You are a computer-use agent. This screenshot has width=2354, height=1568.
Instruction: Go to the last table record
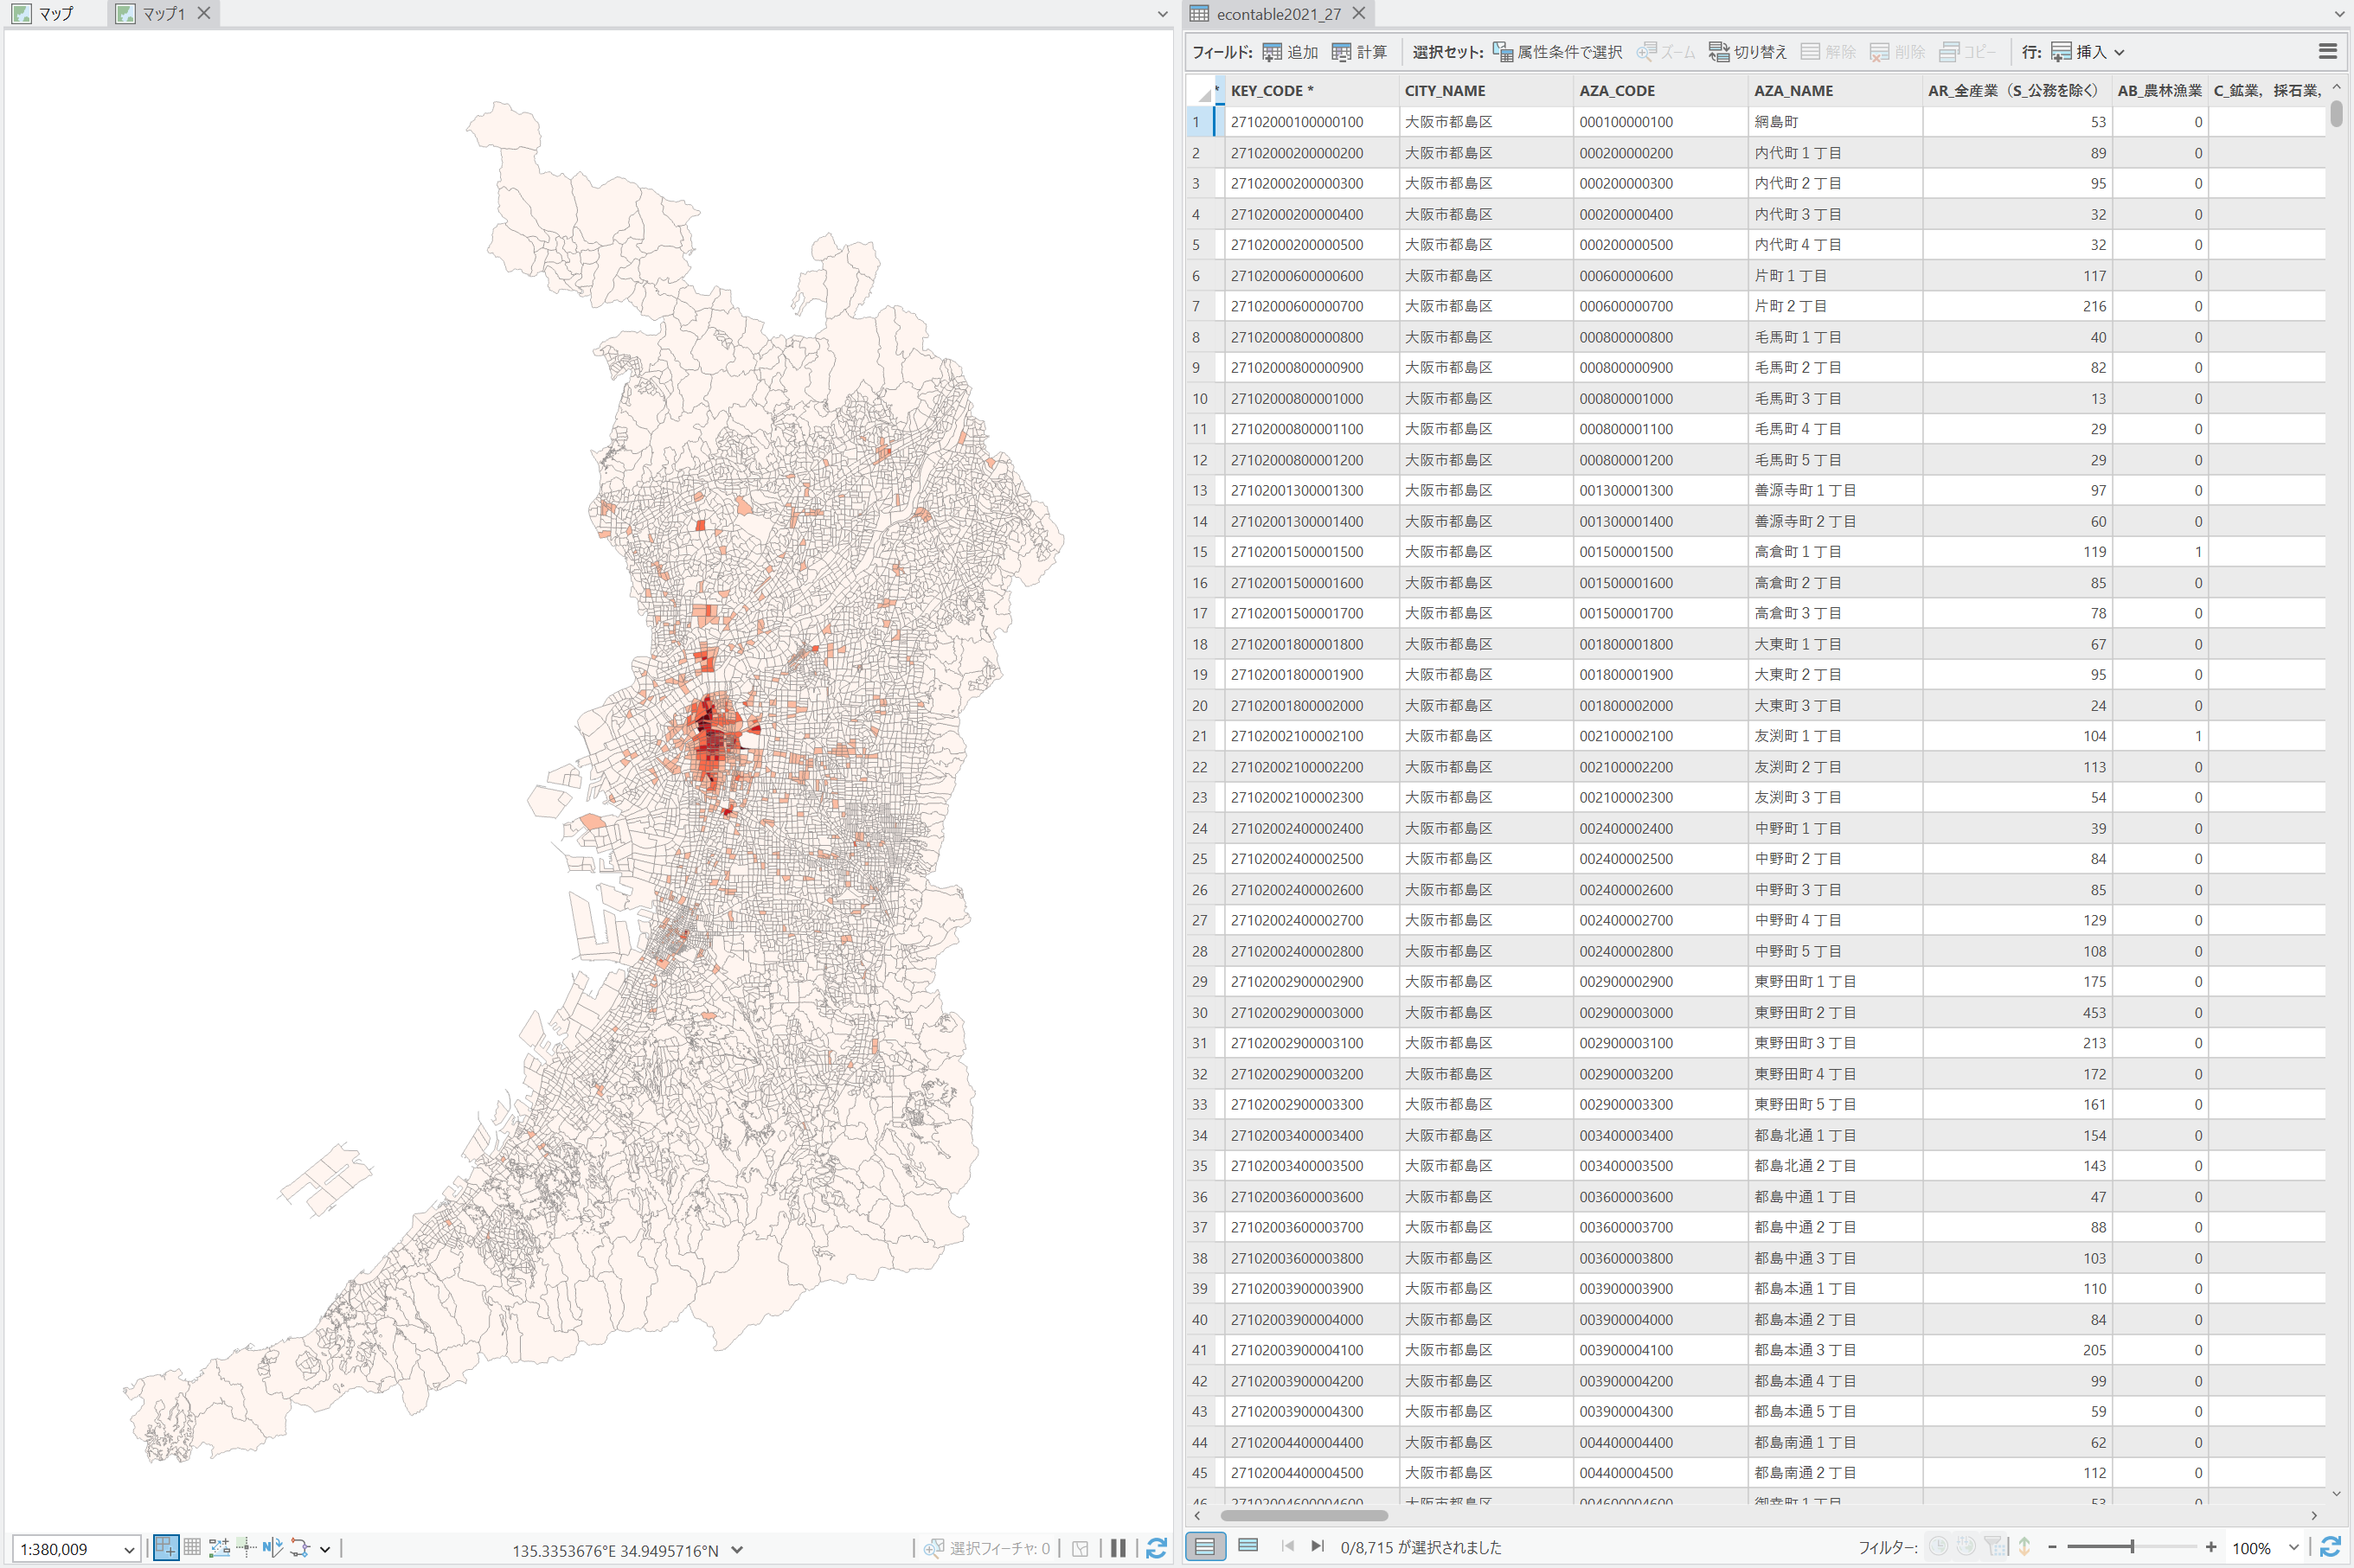coord(1317,1546)
